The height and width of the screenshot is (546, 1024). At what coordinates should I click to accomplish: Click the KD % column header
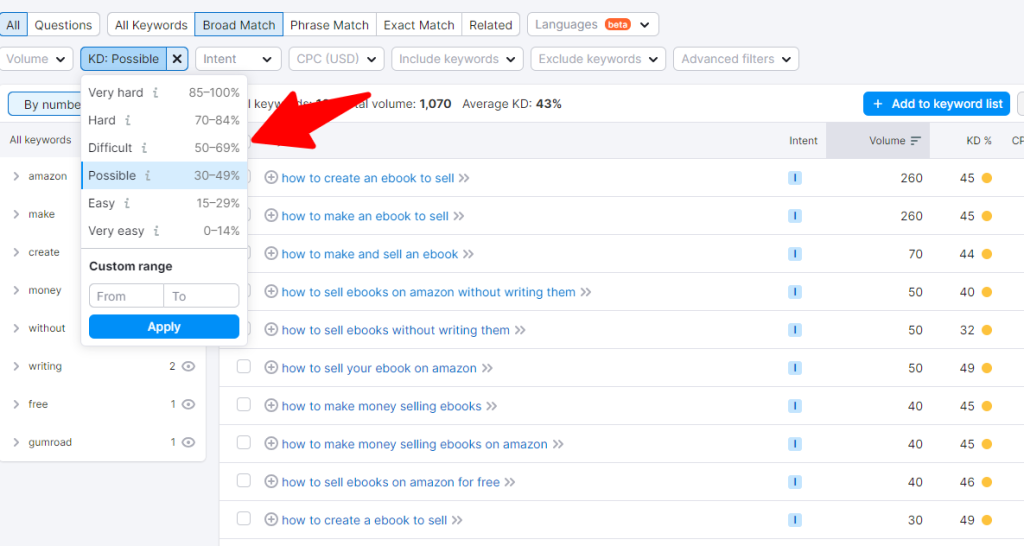click(x=978, y=140)
